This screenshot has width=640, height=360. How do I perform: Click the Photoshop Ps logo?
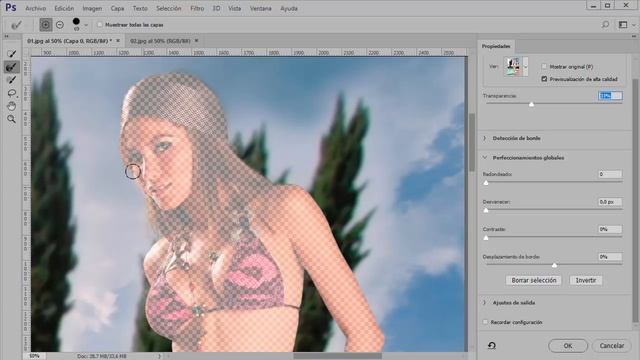point(11,8)
